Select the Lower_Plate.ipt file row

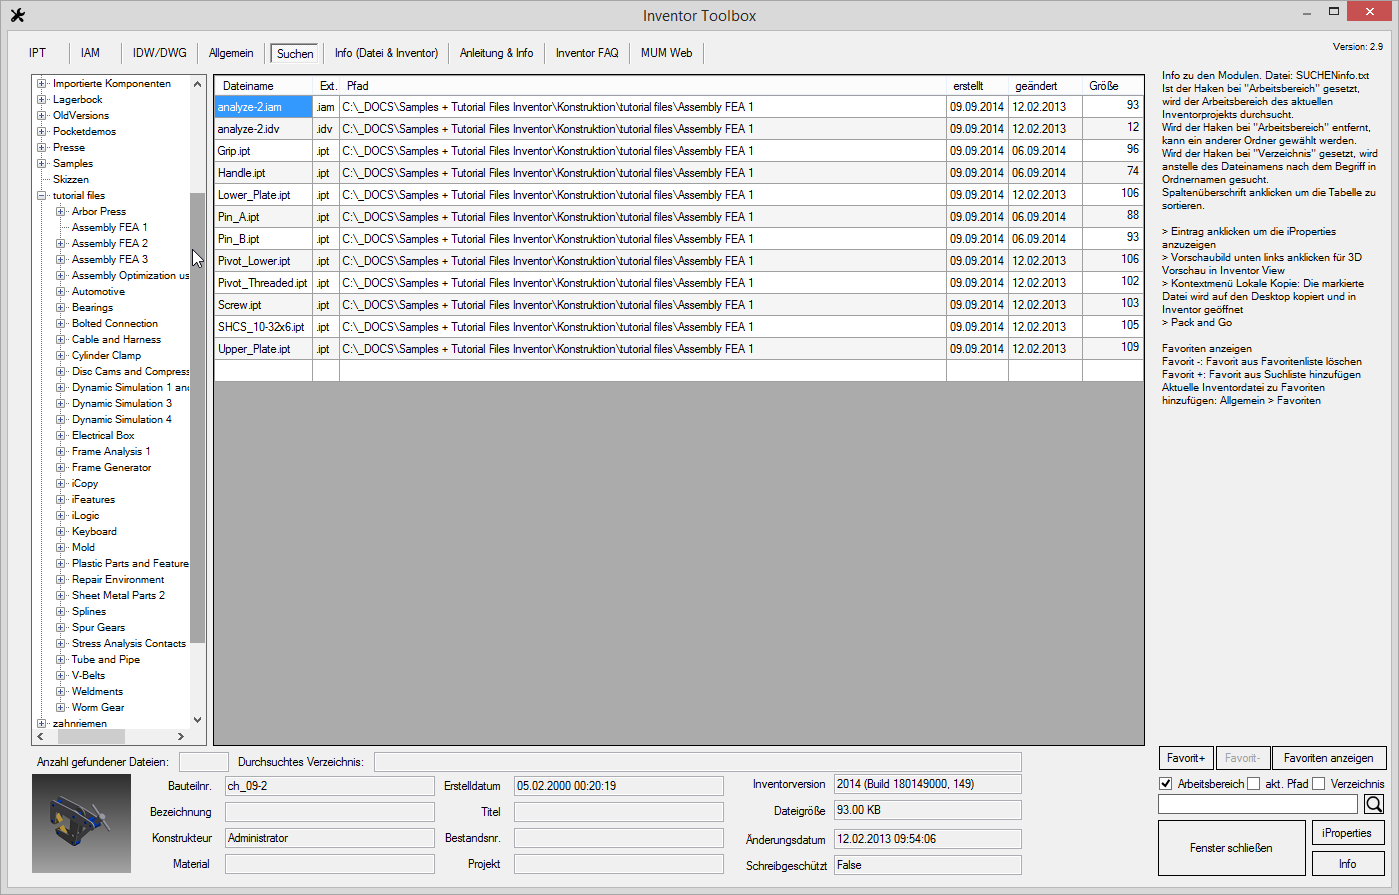[x=679, y=195]
